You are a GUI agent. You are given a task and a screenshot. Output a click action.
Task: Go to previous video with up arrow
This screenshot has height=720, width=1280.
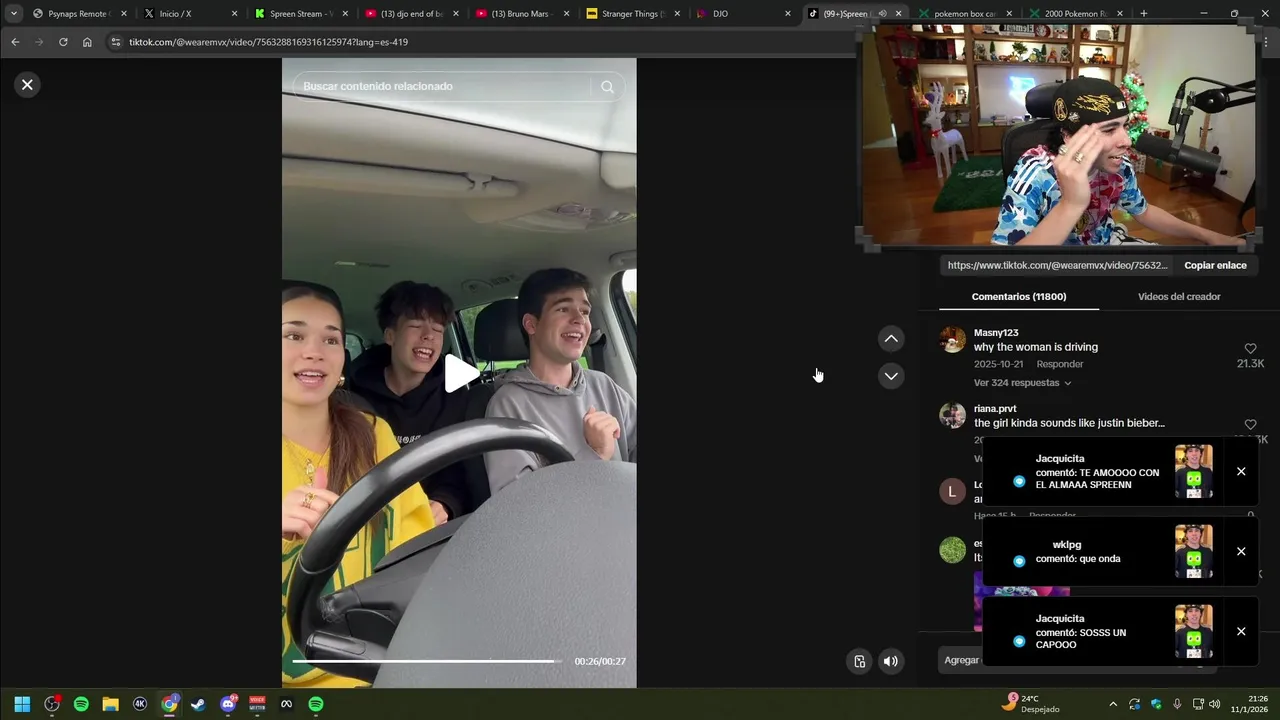pyautogui.click(x=891, y=339)
